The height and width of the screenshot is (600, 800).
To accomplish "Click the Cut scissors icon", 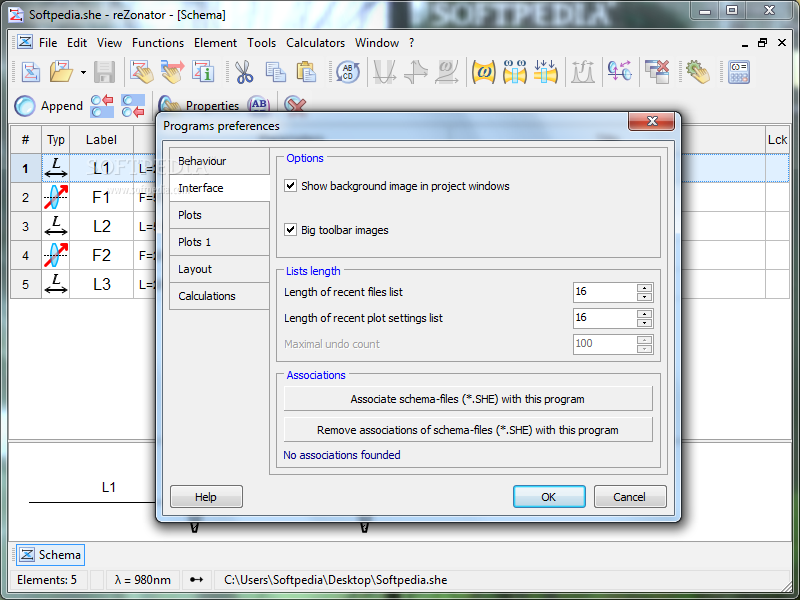I will pyautogui.click(x=244, y=72).
